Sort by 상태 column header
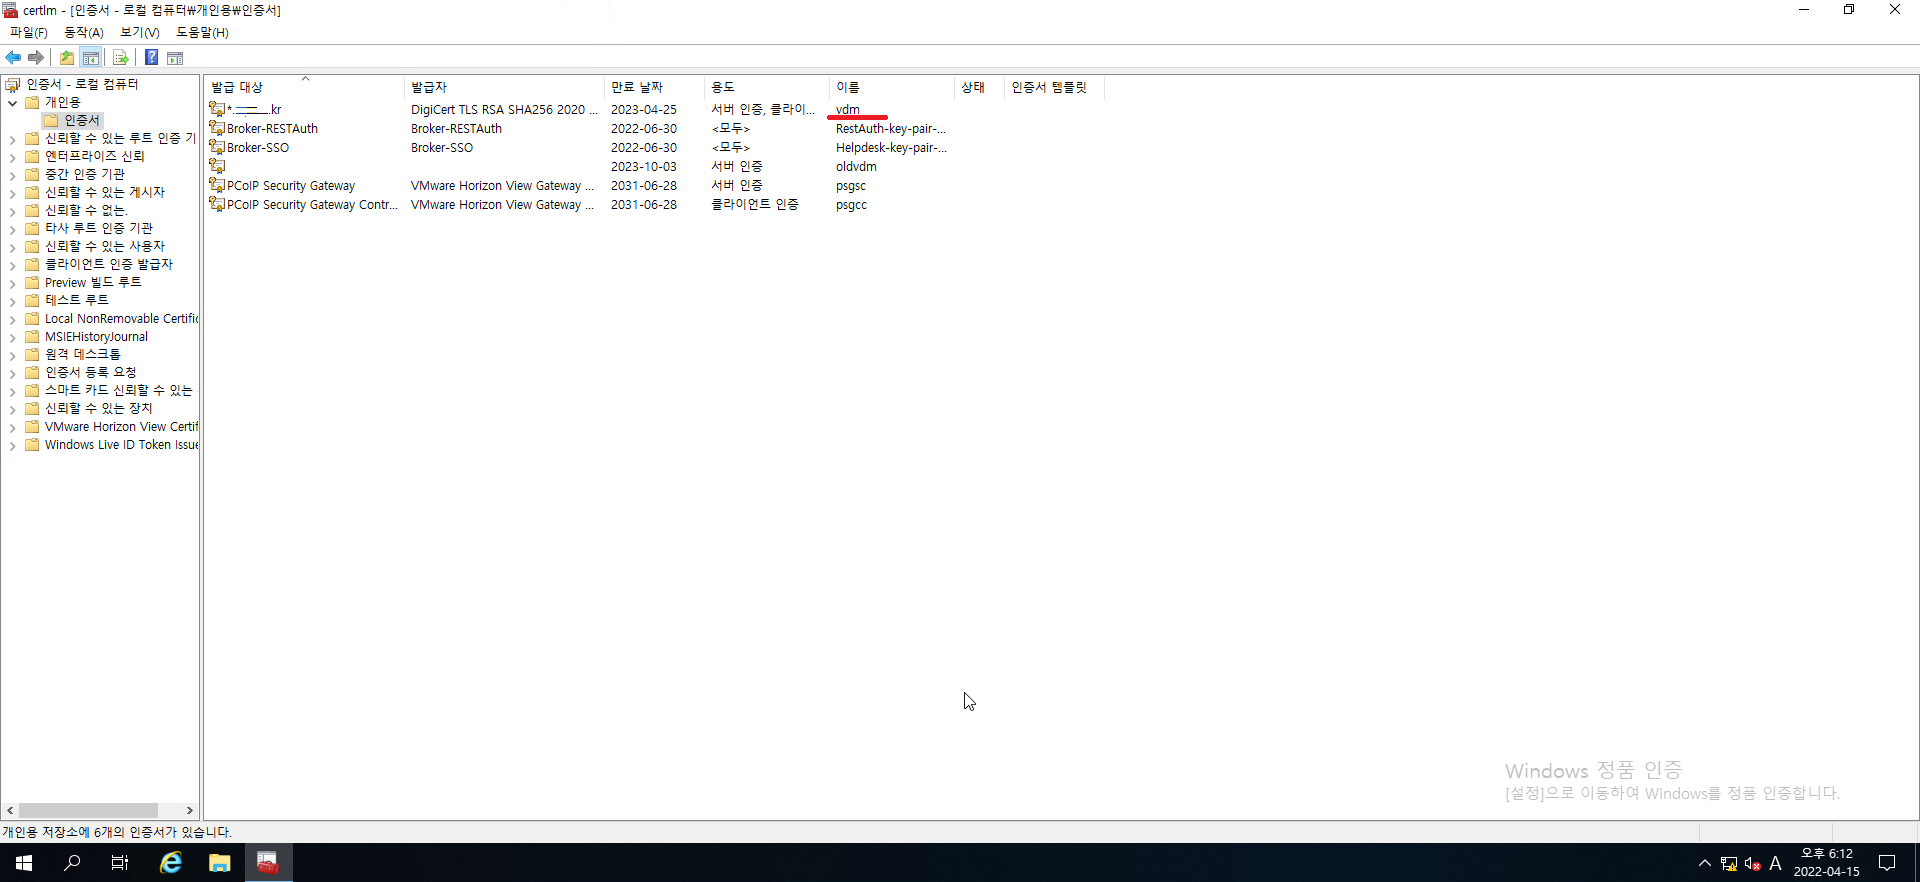Screen dimensions: 1920x882 click(x=979, y=87)
